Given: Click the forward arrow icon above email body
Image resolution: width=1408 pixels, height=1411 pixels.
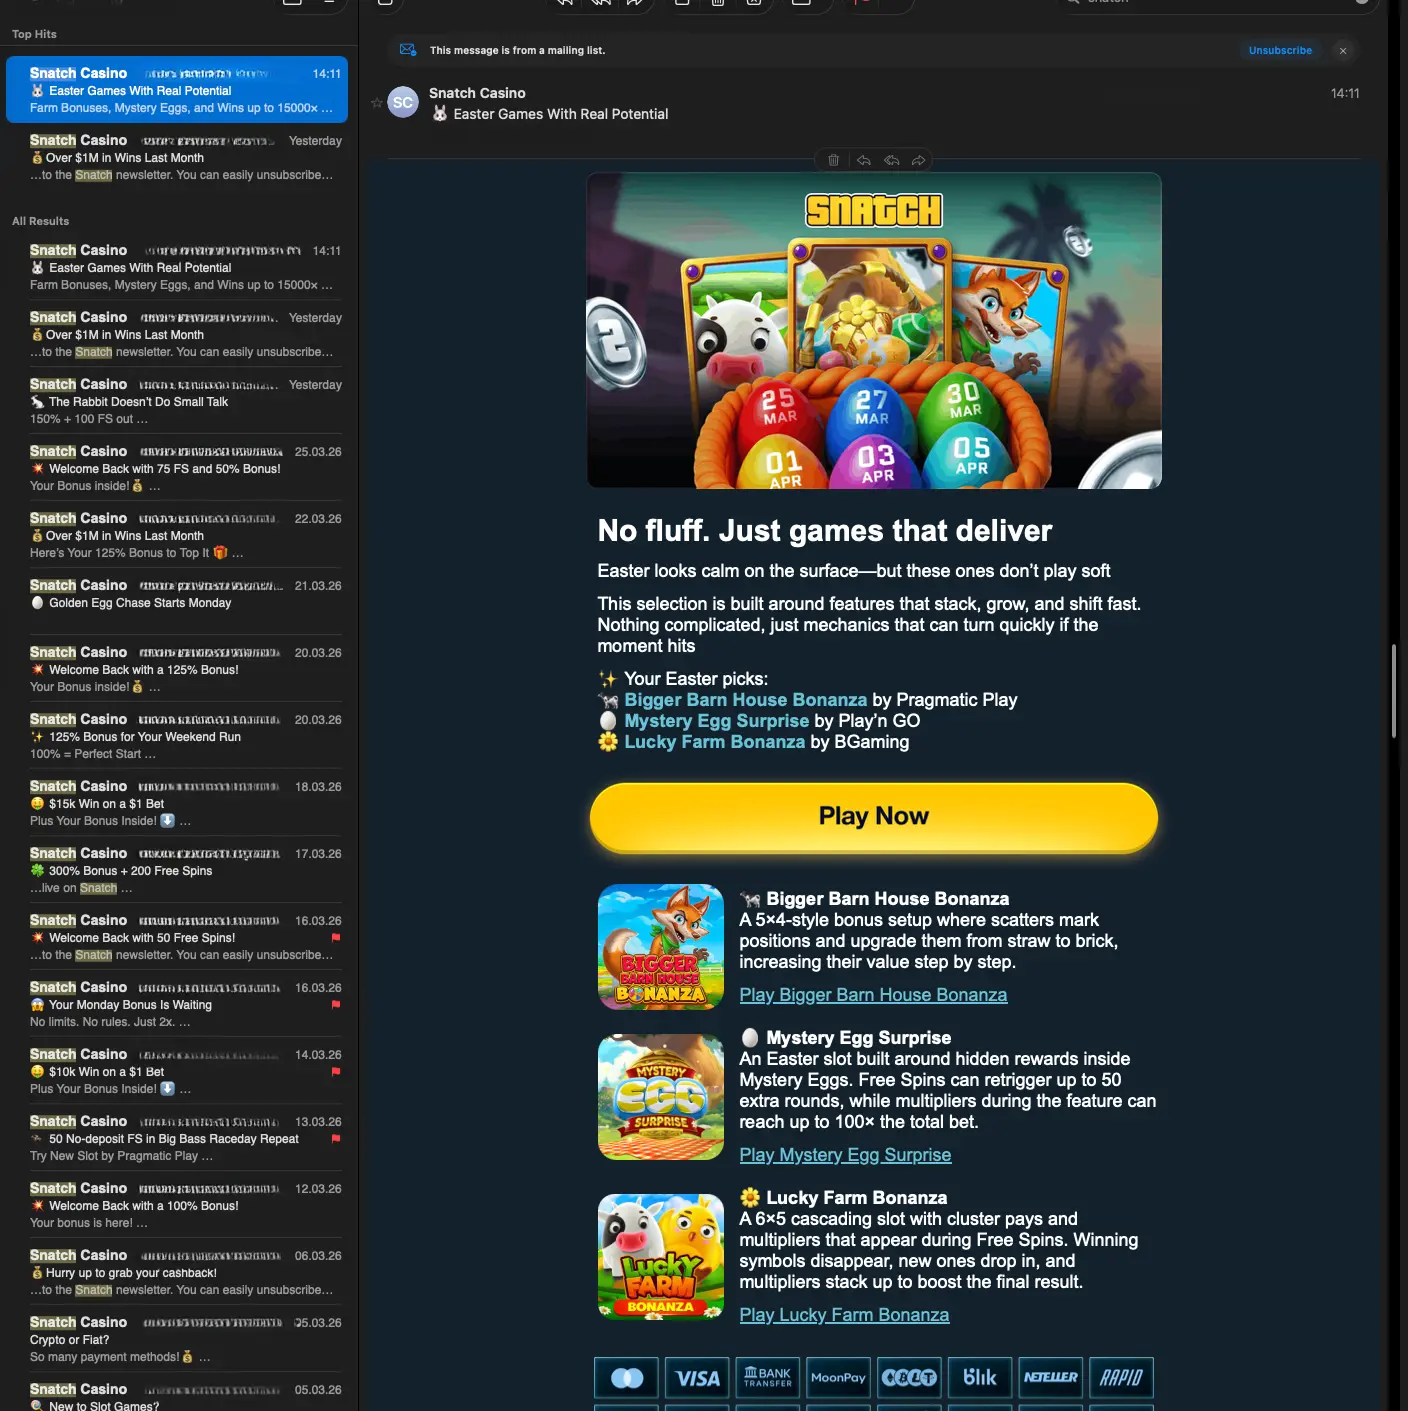Looking at the screenshot, I should 918,160.
